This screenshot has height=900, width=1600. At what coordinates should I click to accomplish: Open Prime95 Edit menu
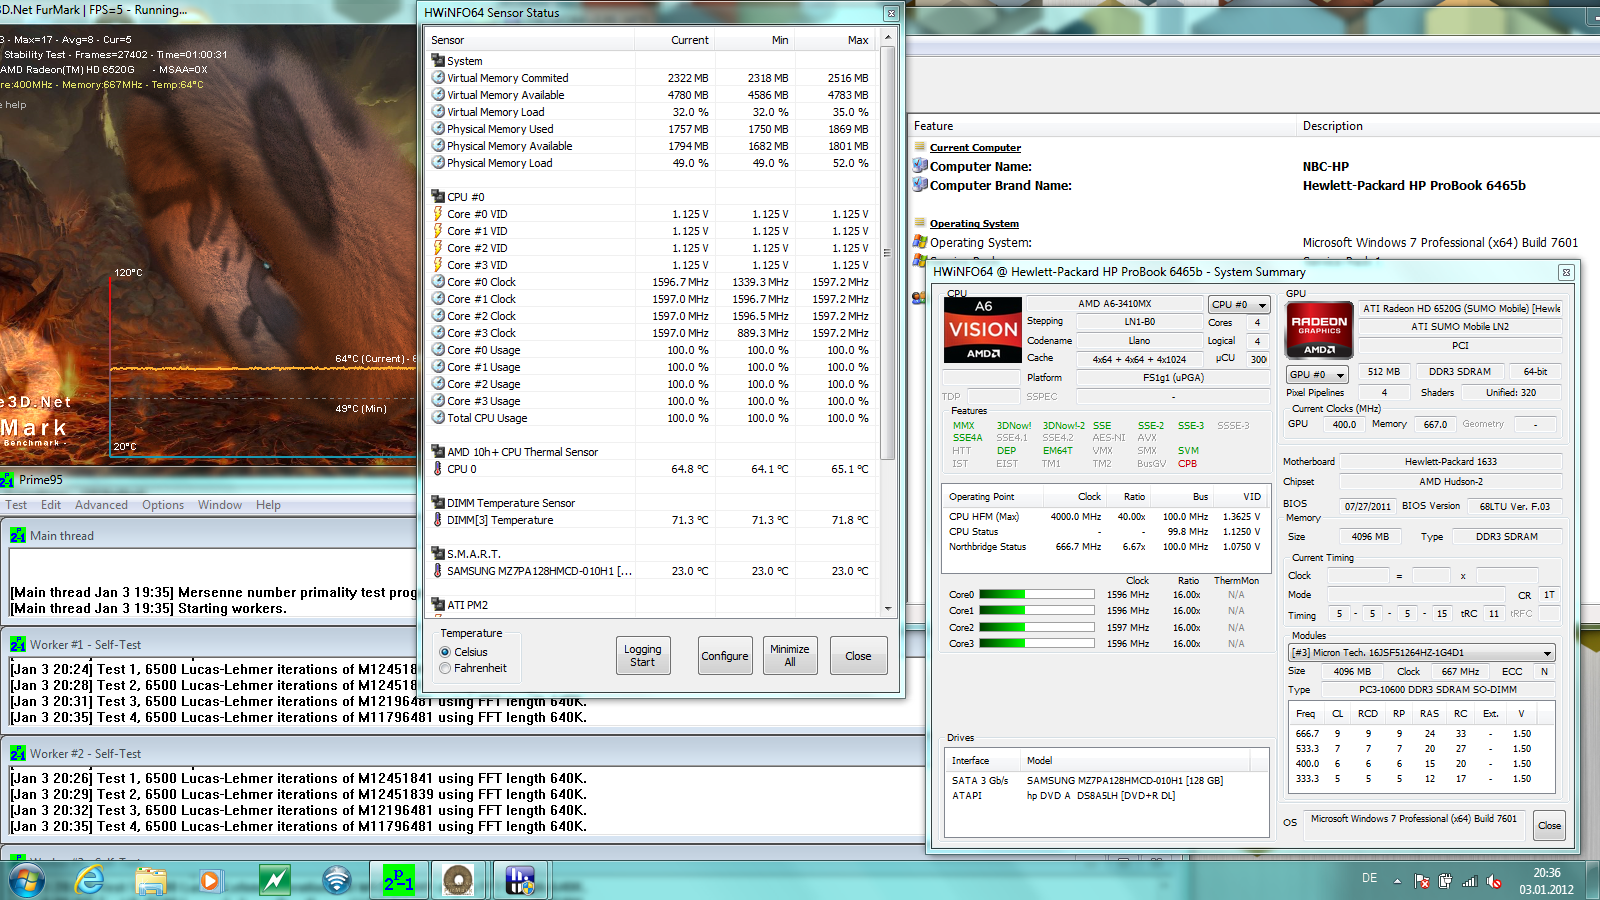[51, 505]
